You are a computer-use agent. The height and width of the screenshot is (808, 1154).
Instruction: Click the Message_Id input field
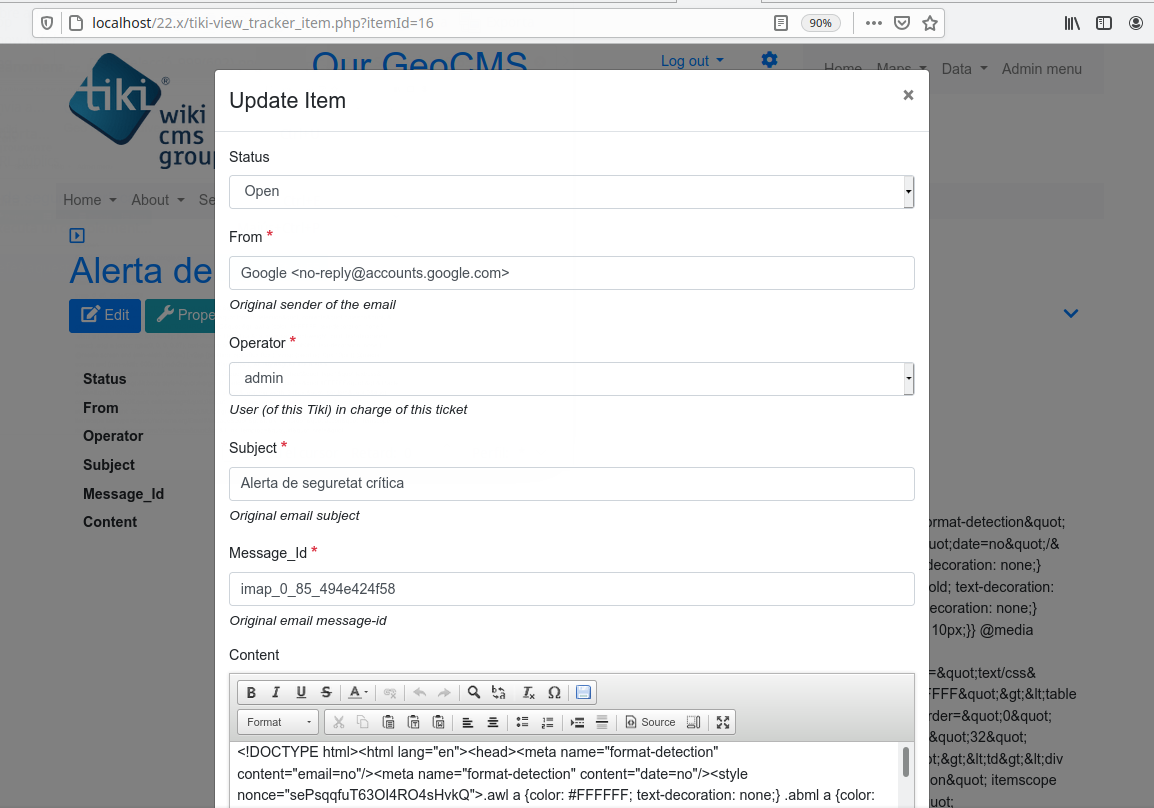572,589
